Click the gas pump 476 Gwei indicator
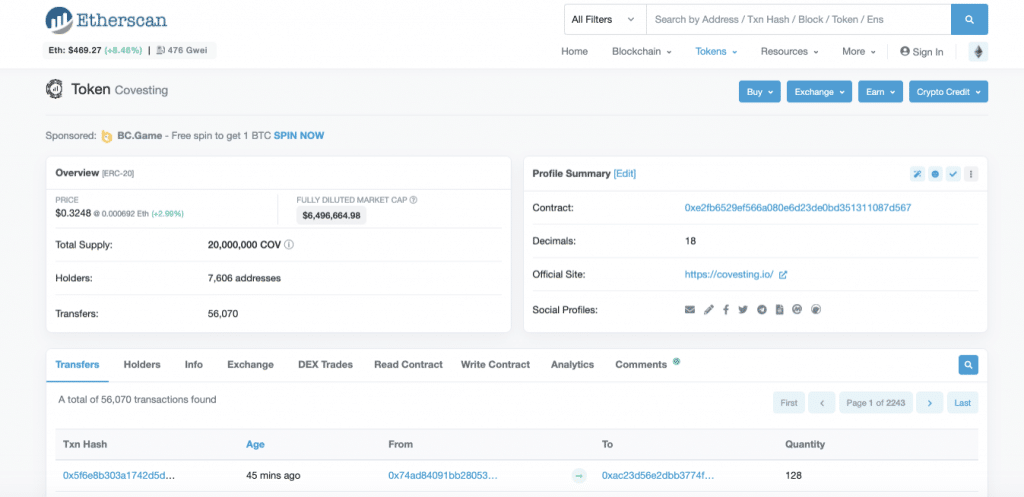 click(x=184, y=50)
